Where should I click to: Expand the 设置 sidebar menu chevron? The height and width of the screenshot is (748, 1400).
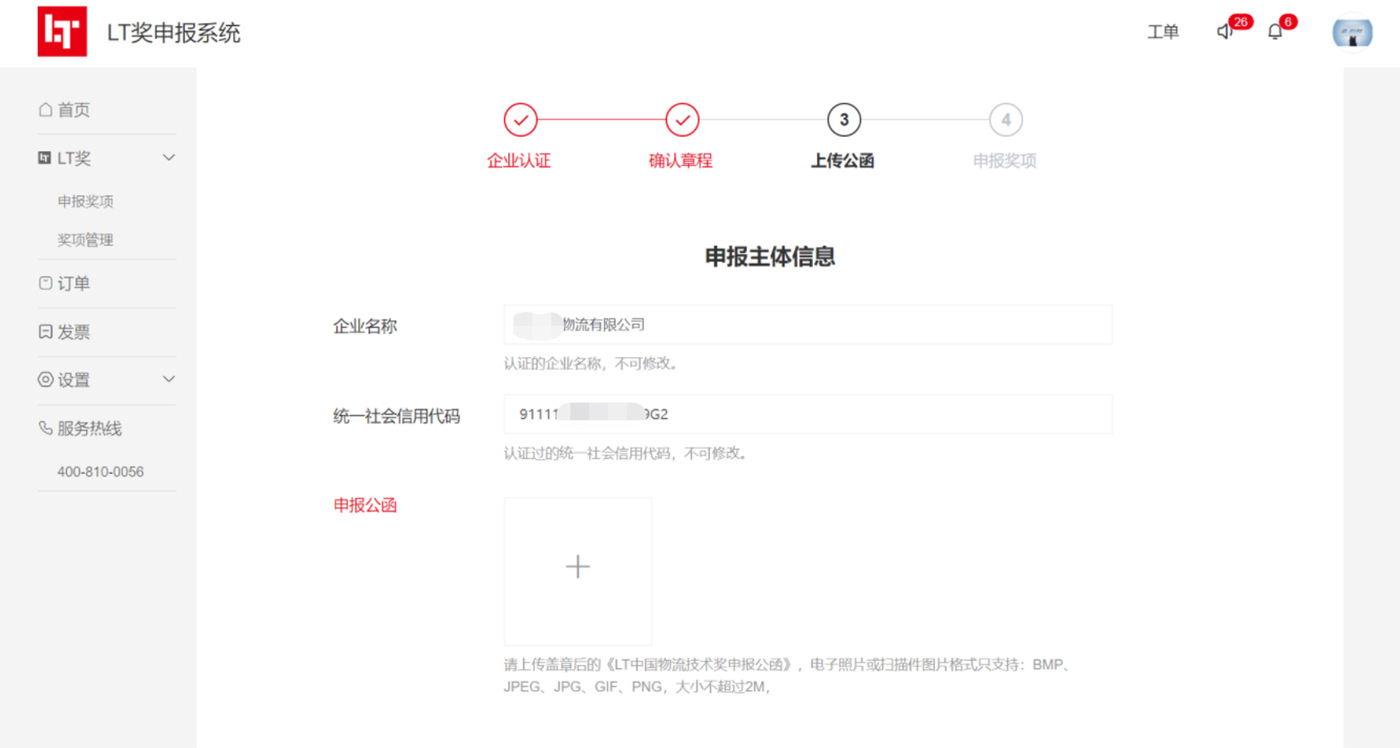click(169, 379)
